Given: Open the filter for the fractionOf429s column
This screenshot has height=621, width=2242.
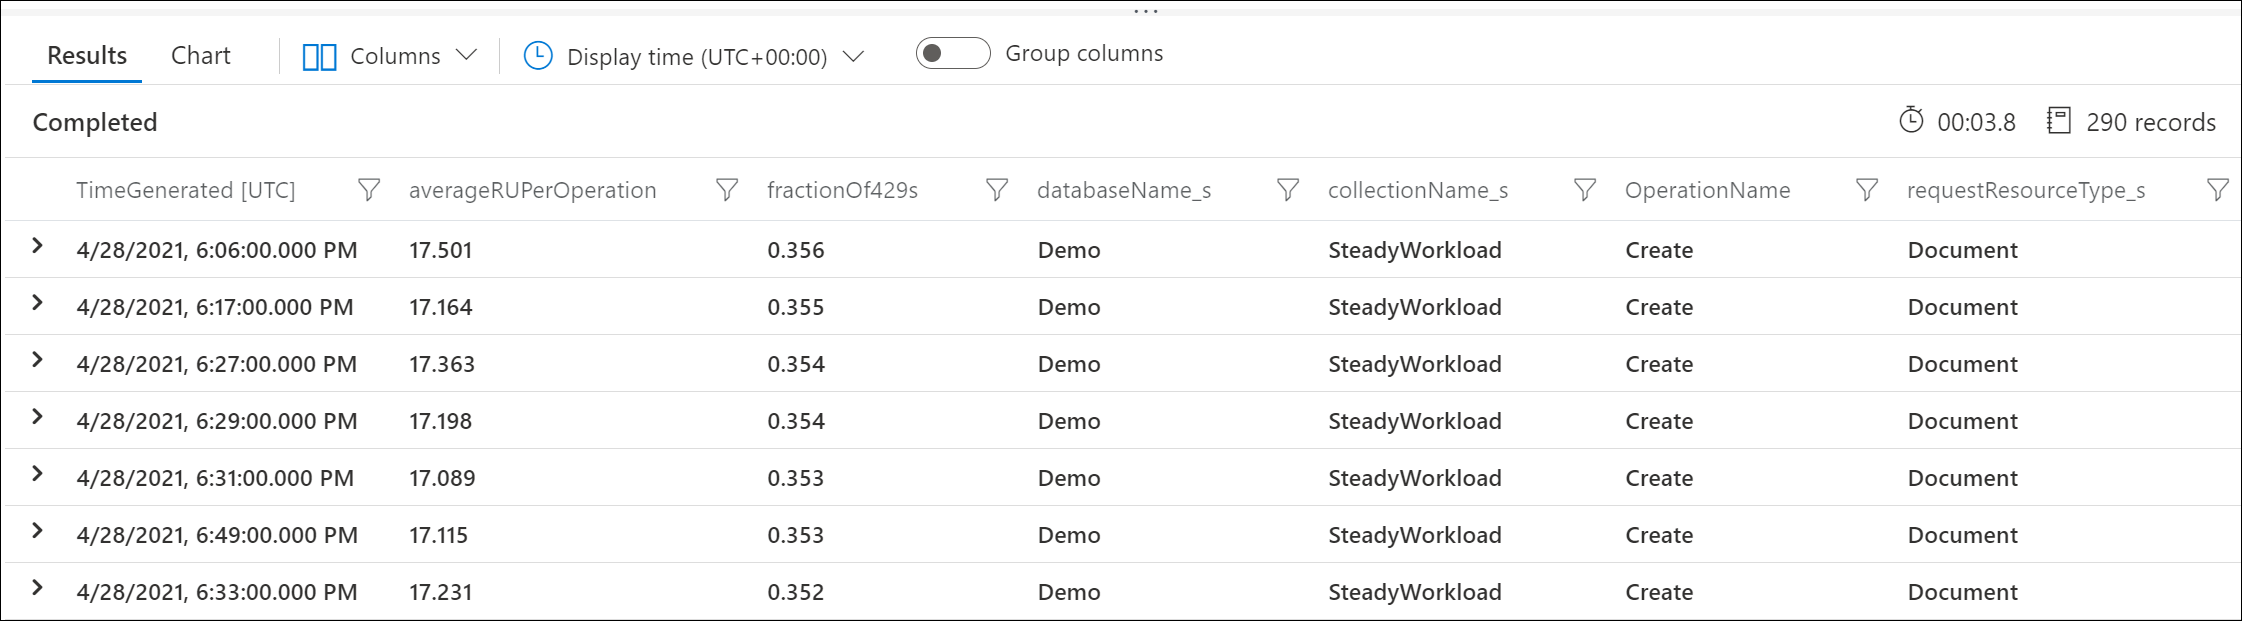Looking at the screenshot, I should (x=996, y=190).
